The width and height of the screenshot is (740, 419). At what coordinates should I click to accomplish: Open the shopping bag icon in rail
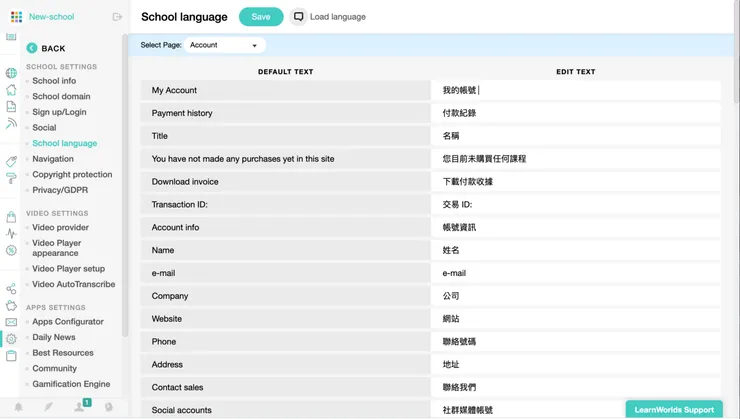[11, 217]
